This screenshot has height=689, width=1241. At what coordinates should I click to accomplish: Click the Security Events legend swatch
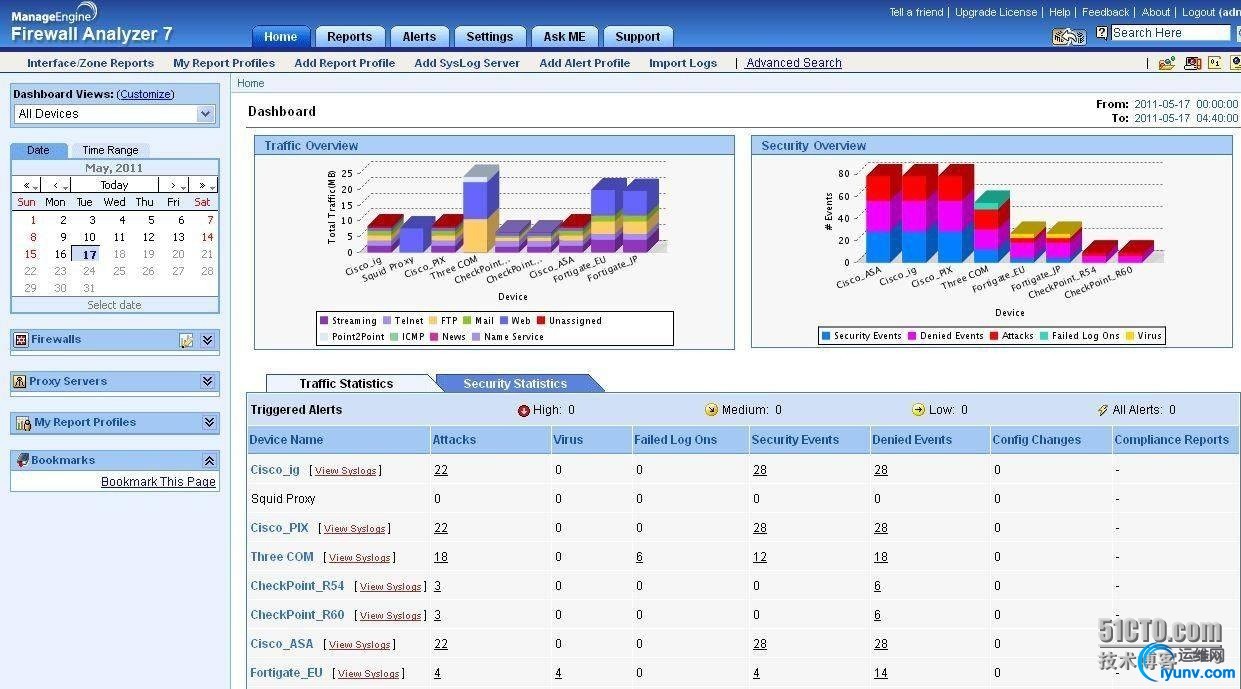click(x=825, y=337)
